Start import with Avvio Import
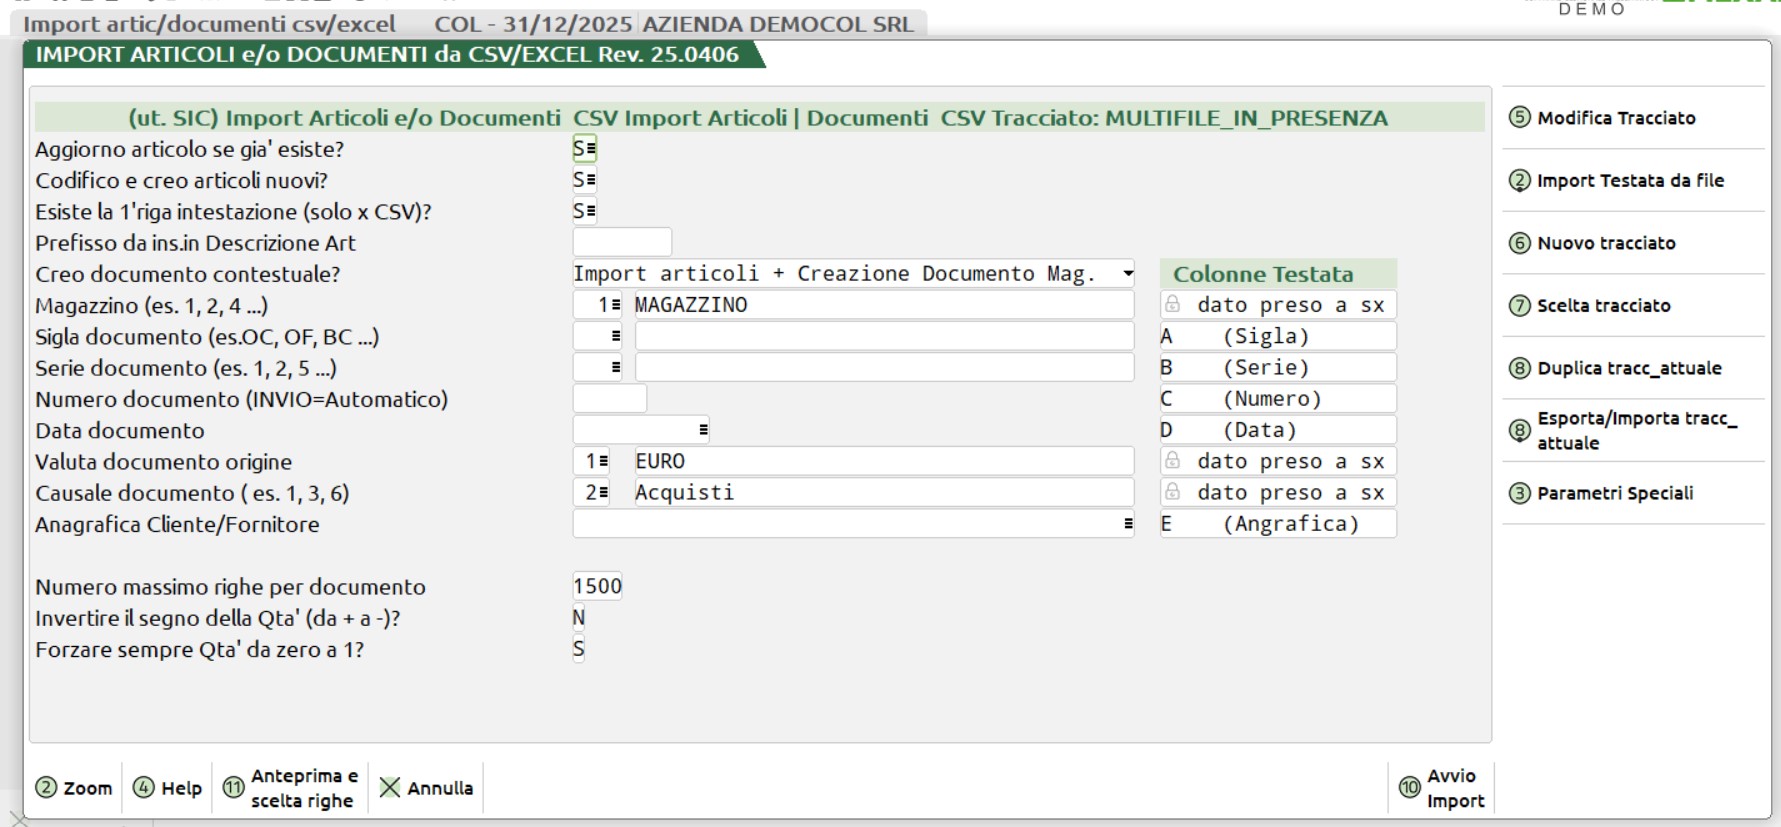1781x827 pixels. [x=1441, y=788]
